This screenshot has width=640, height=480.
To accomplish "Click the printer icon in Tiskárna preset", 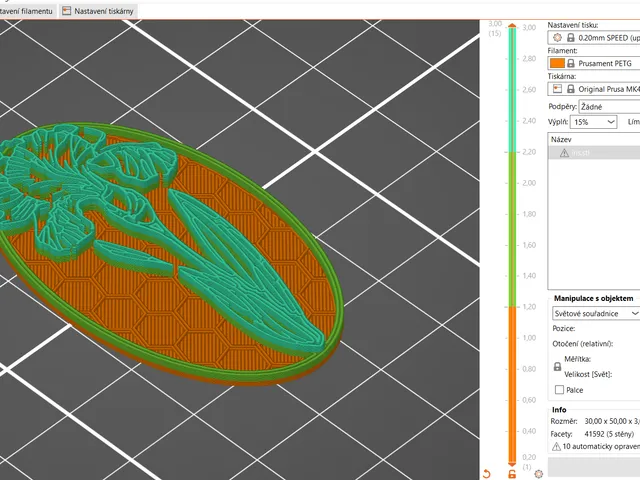I will [x=557, y=89].
